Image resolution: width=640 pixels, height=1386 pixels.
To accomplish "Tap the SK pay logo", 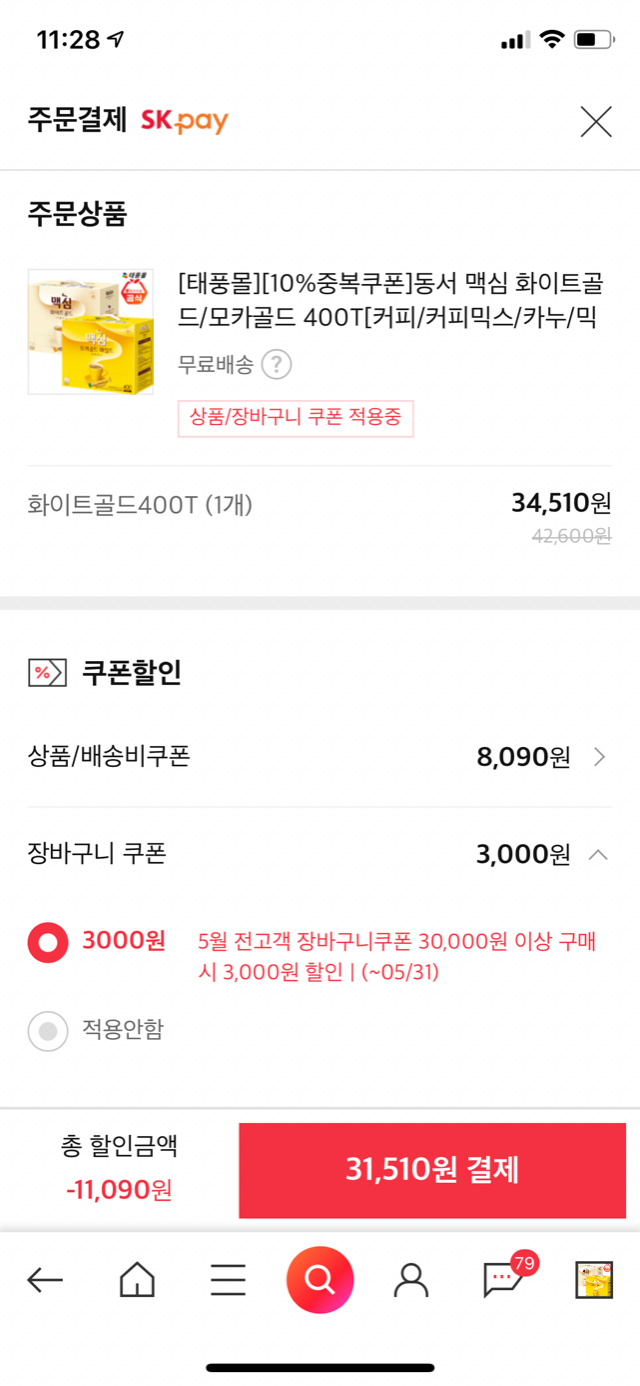I will (184, 122).
